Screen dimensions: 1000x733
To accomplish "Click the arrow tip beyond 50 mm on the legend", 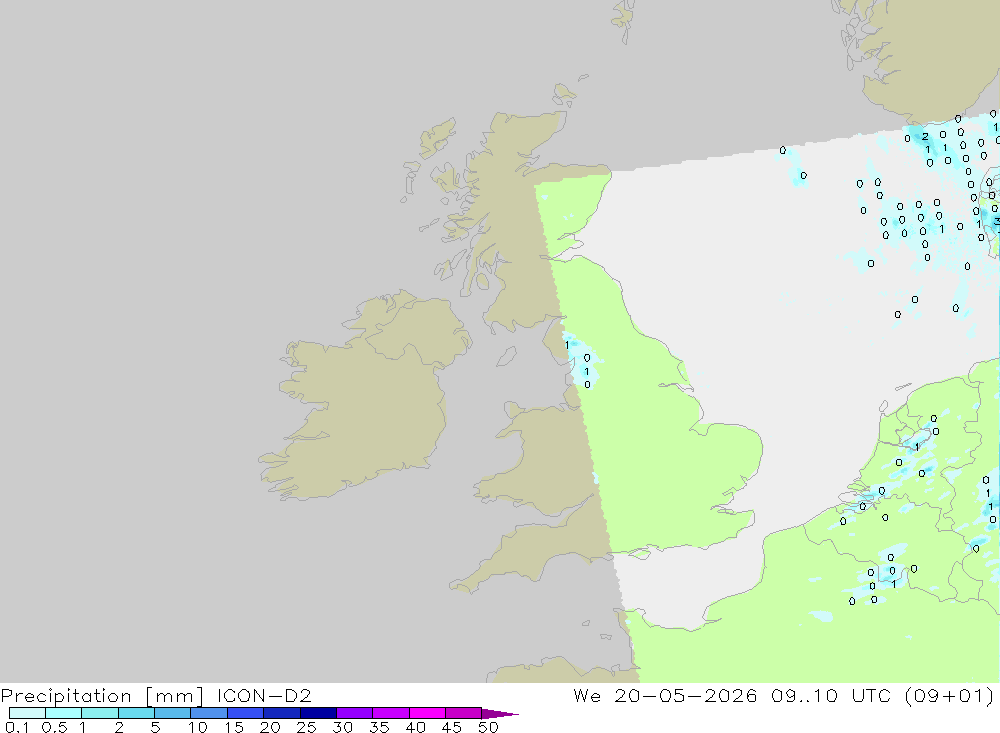I will pos(501,714).
